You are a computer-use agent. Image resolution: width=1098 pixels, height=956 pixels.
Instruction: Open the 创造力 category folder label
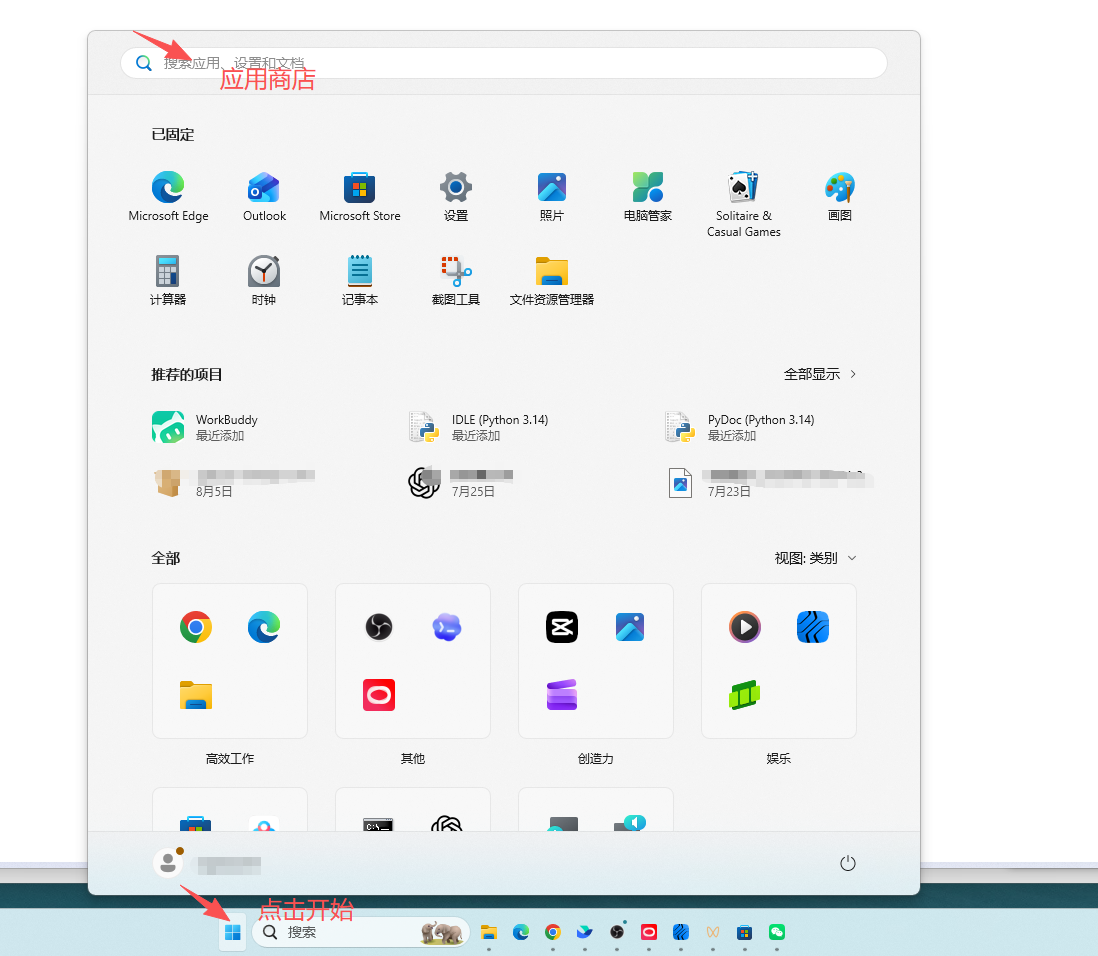coord(596,758)
